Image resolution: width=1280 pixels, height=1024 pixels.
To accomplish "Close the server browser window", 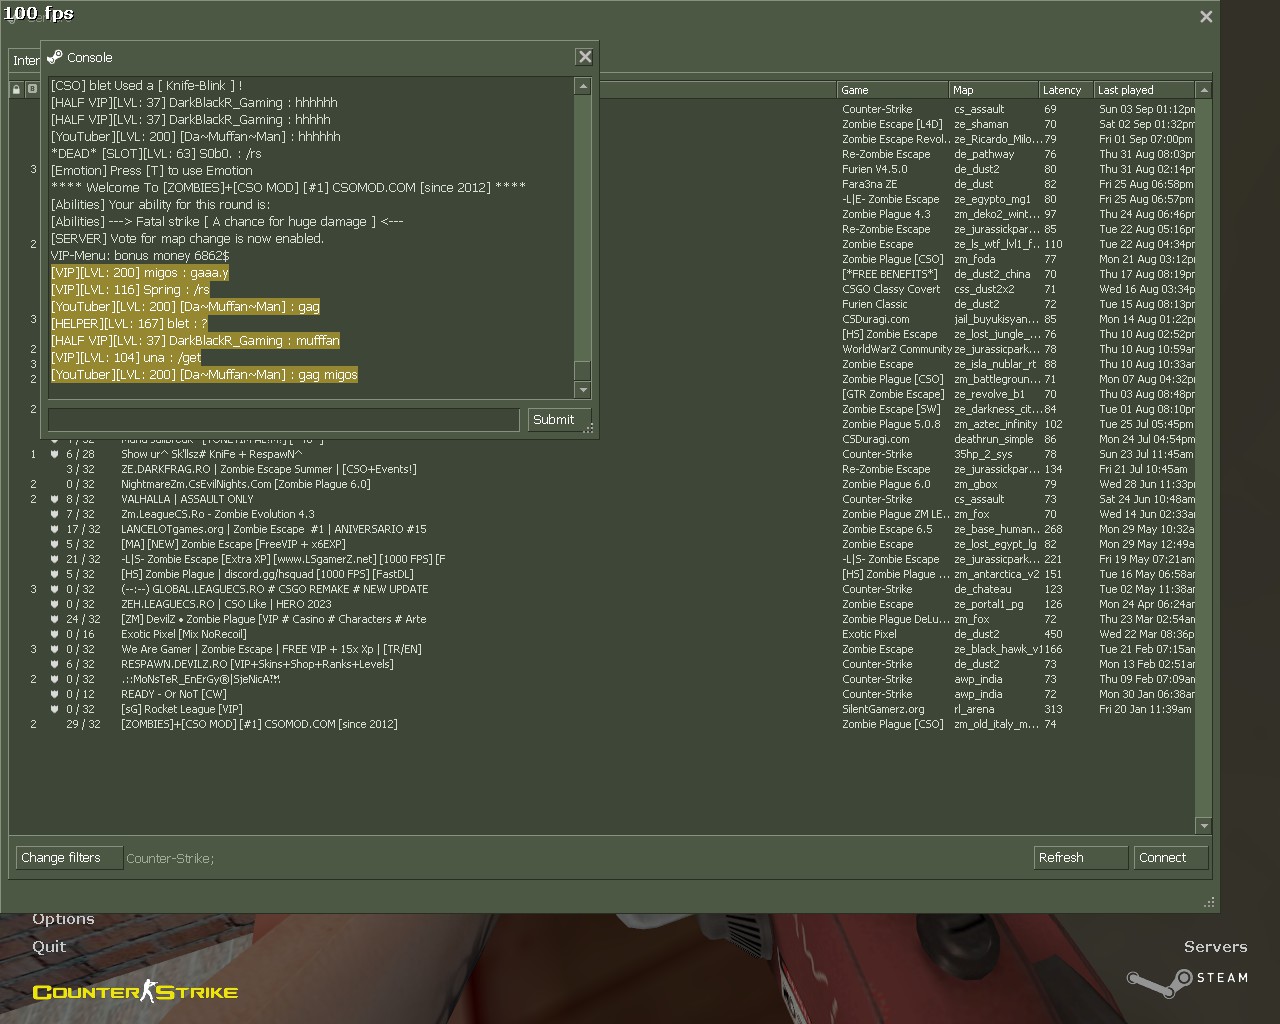I will (1206, 16).
